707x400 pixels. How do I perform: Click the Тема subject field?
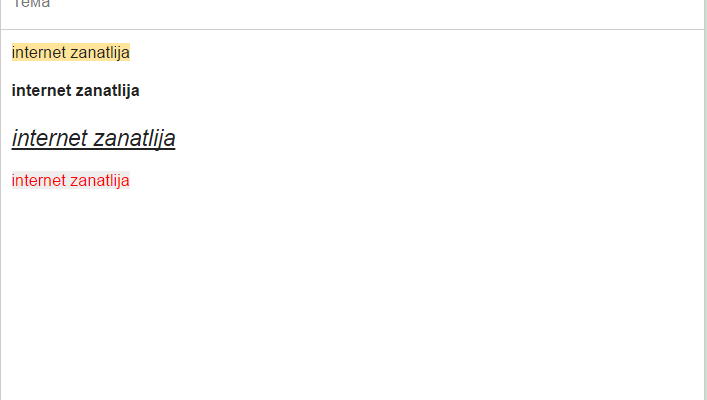353,7
